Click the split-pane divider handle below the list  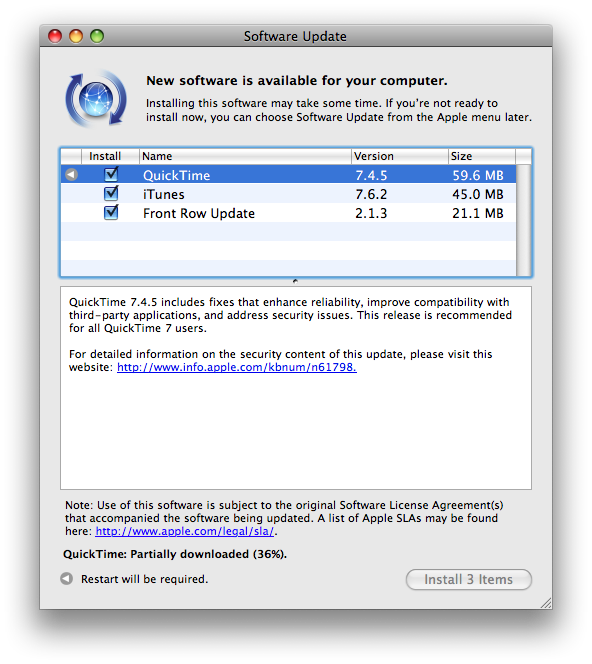click(x=295, y=281)
